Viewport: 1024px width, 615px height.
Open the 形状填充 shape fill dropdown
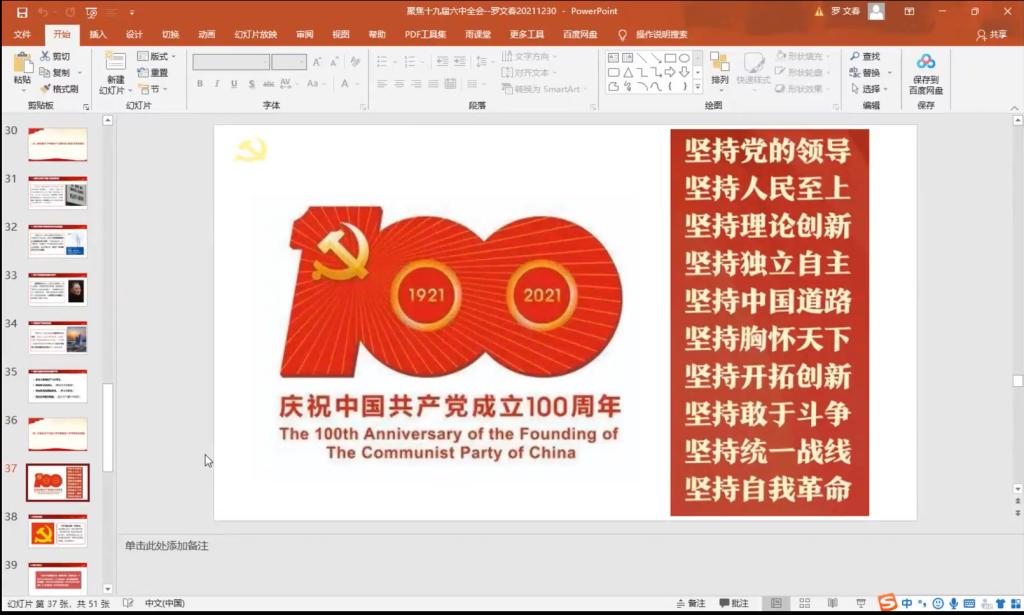click(x=801, y=56)
